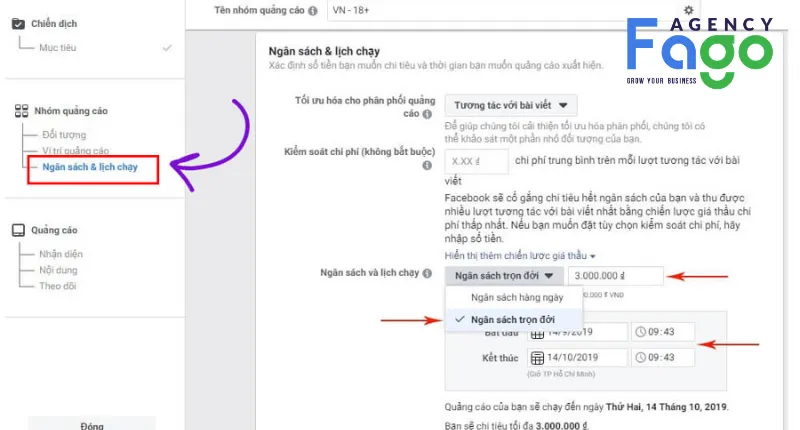
Task: Click the start time field 09:43
Action: pyautogui.click(x=663, y=332)
